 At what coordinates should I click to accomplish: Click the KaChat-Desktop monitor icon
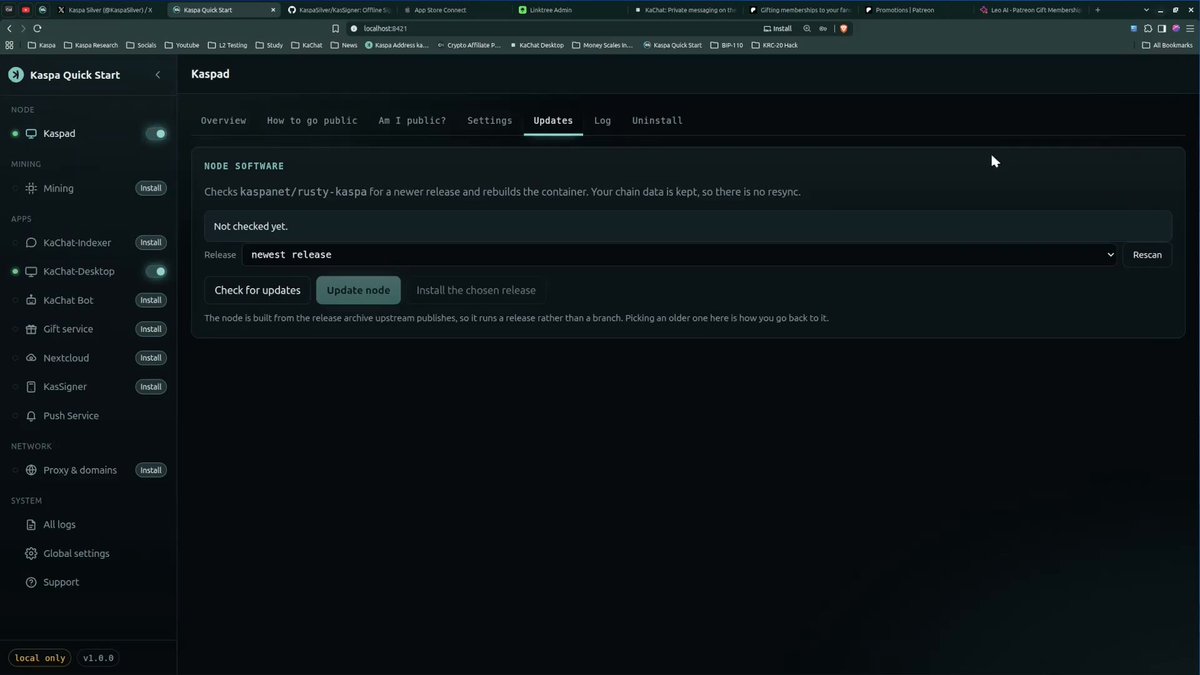(31, 271)
